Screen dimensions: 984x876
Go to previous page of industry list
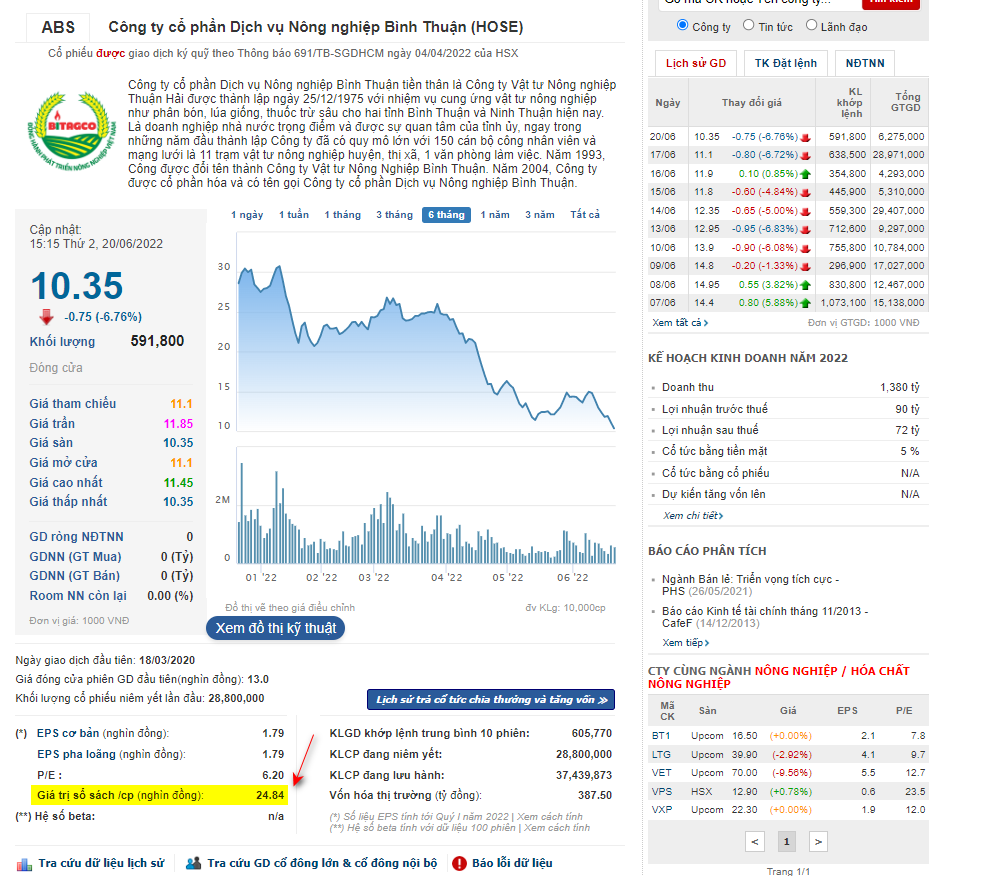pos(755,842)
